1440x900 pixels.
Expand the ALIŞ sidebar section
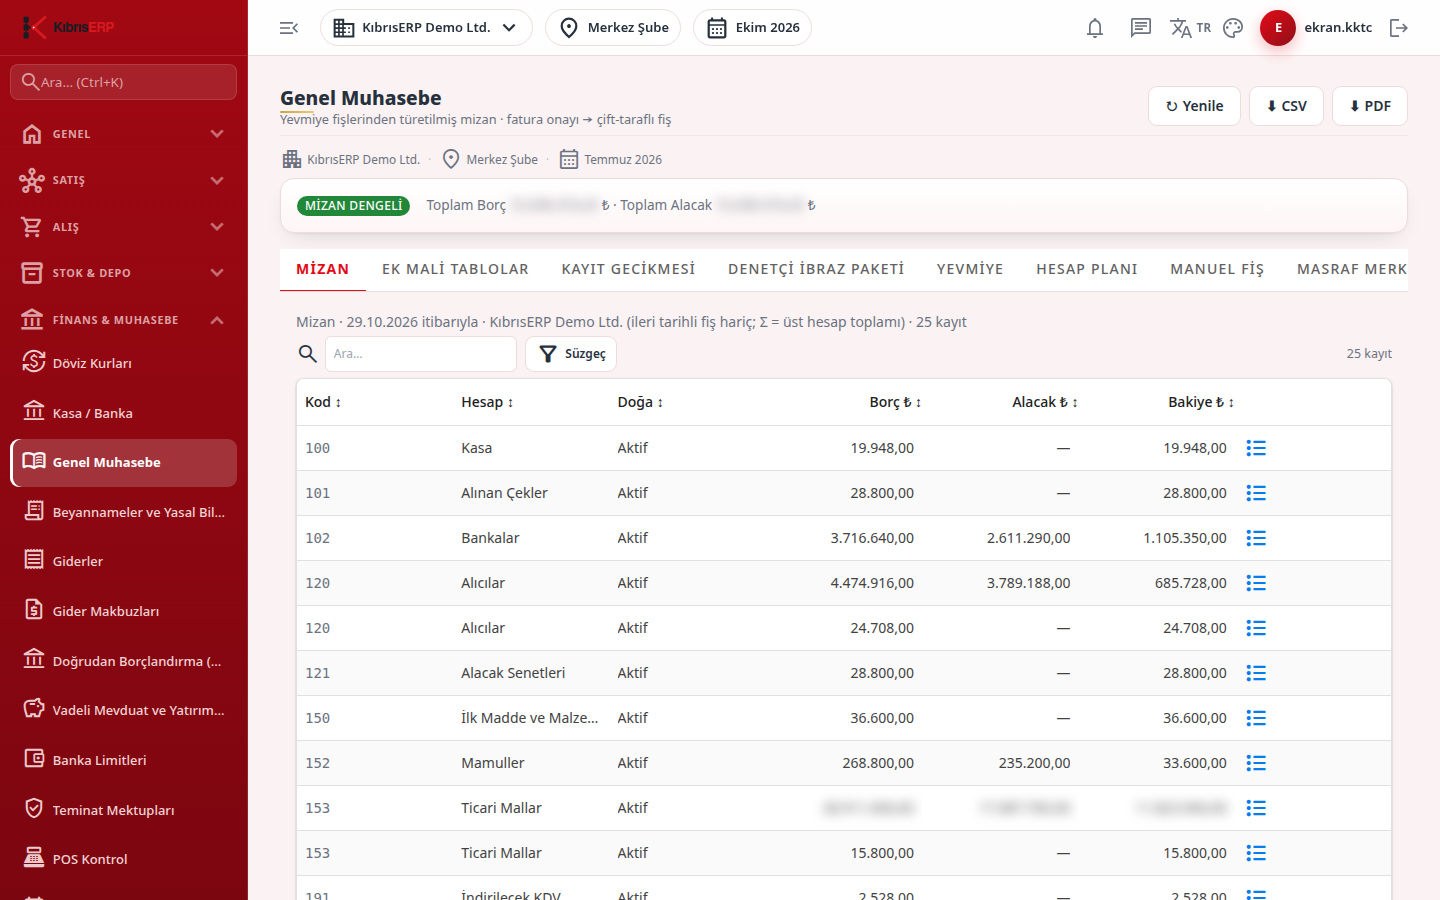[x=123, y=227]
